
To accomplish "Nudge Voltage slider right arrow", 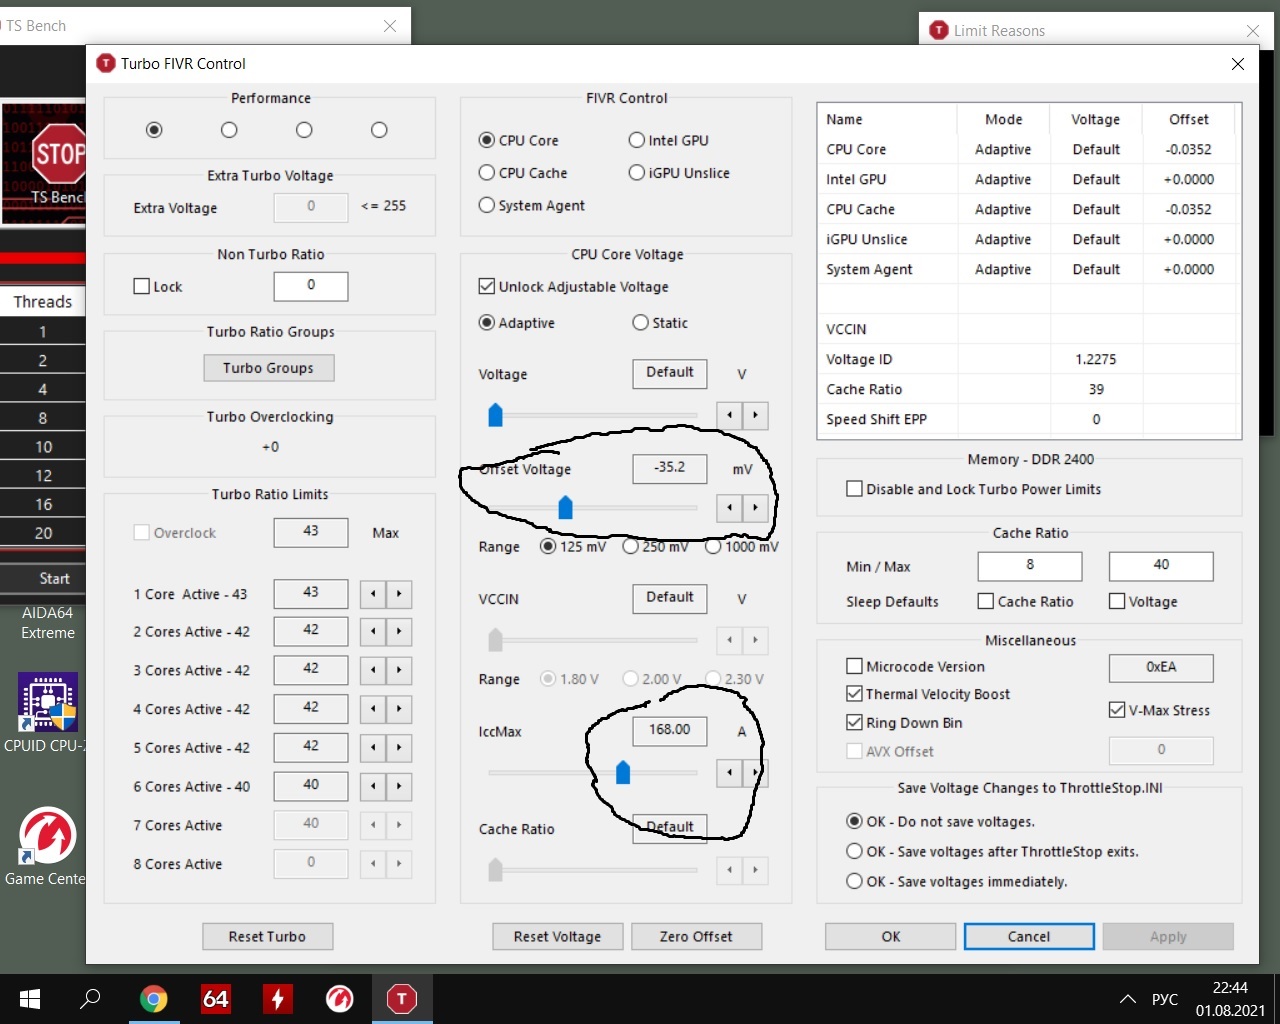I will [x=755, y=415].
